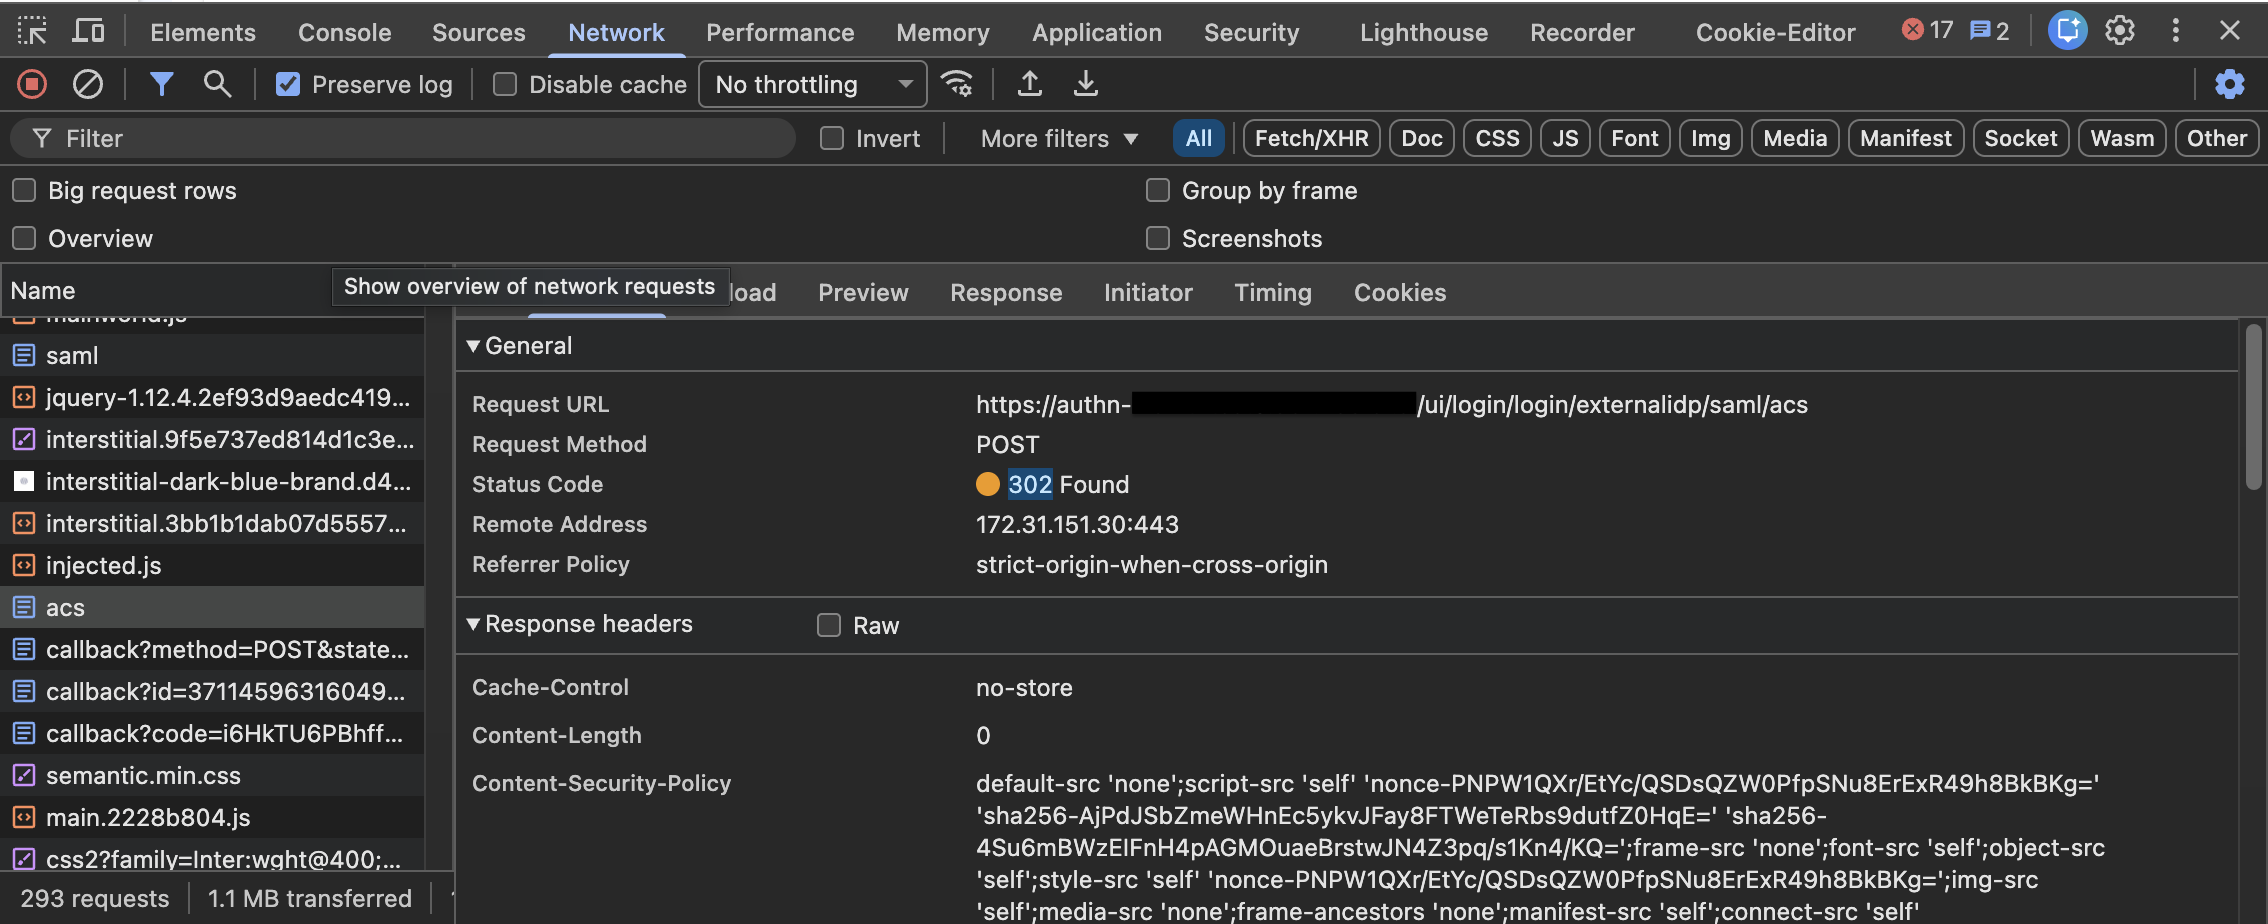This screenshot has height=924, width=2268.
Task: Open the AI assistance icon
Action: point(2067,31)
